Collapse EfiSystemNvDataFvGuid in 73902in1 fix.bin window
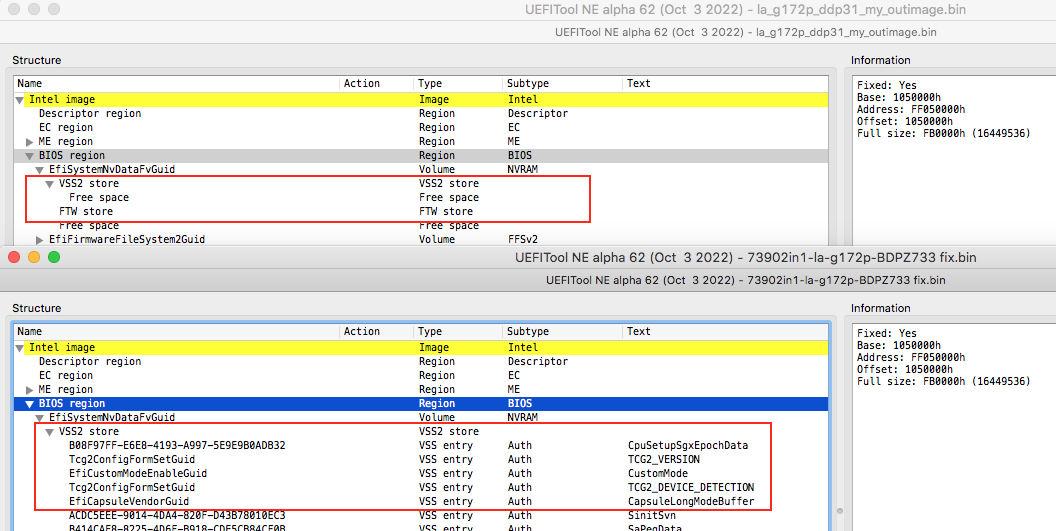The image size is (1056, 531). pyautogui.click(x=40, y=418)
